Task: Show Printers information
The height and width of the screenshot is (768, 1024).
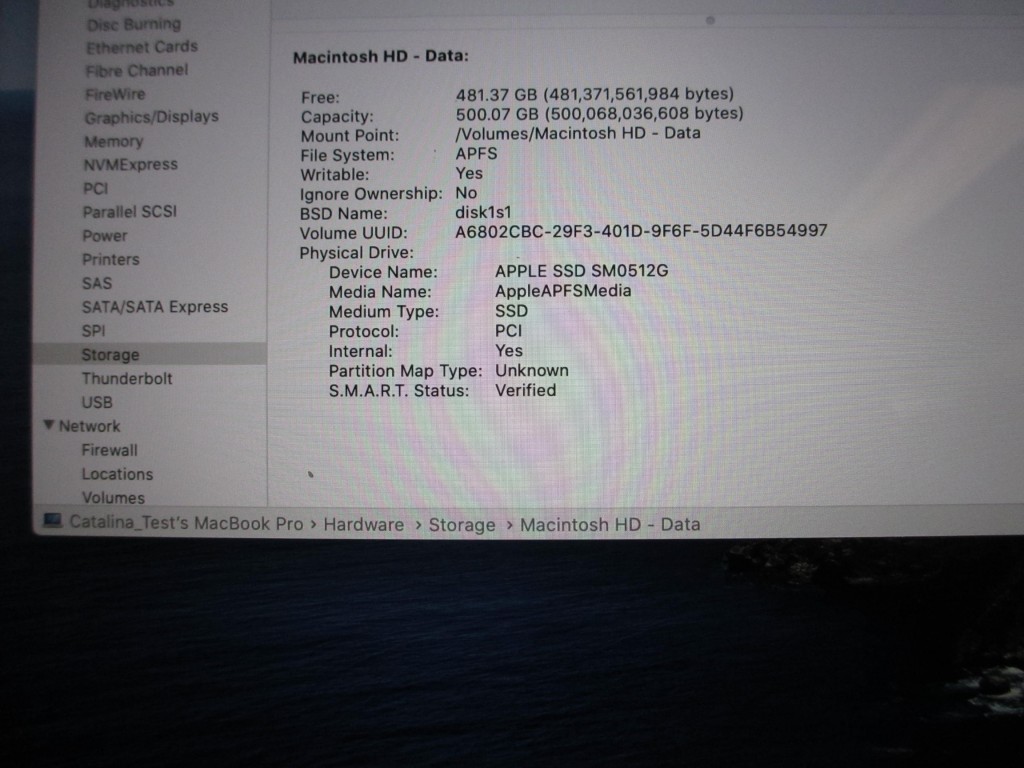Action: pos(111,259)
